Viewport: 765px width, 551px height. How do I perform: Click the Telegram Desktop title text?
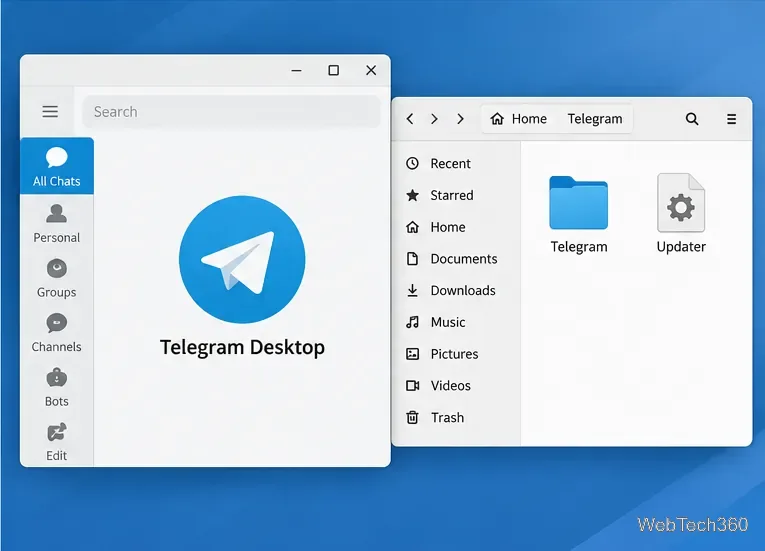pos(242,347)
